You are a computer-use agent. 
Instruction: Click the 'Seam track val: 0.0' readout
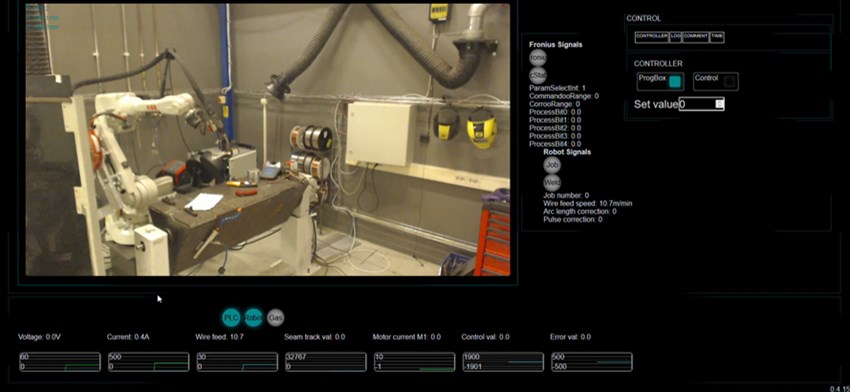coord(314,337)
